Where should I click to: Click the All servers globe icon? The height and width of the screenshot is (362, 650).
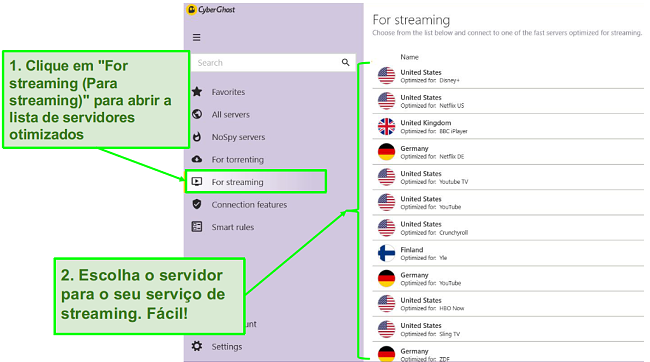point(197,114)
